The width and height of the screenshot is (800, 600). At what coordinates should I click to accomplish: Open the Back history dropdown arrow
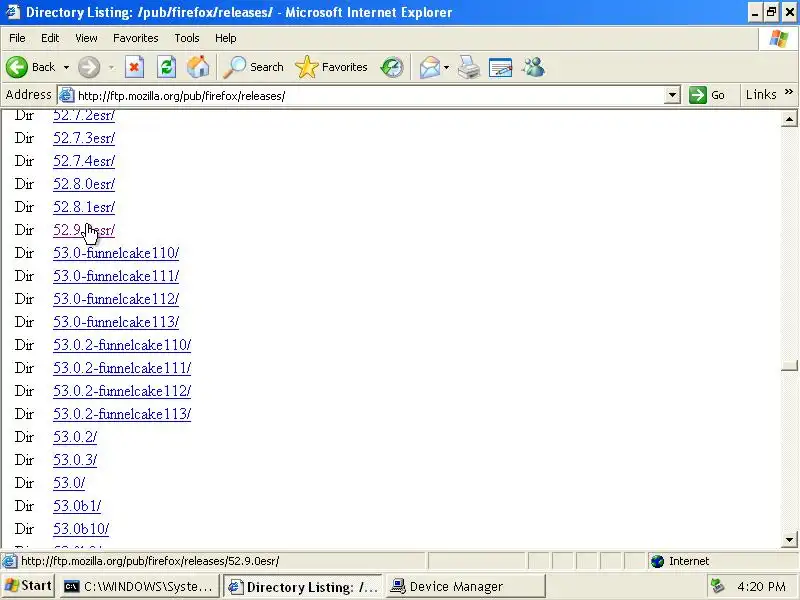click(66, 67)
